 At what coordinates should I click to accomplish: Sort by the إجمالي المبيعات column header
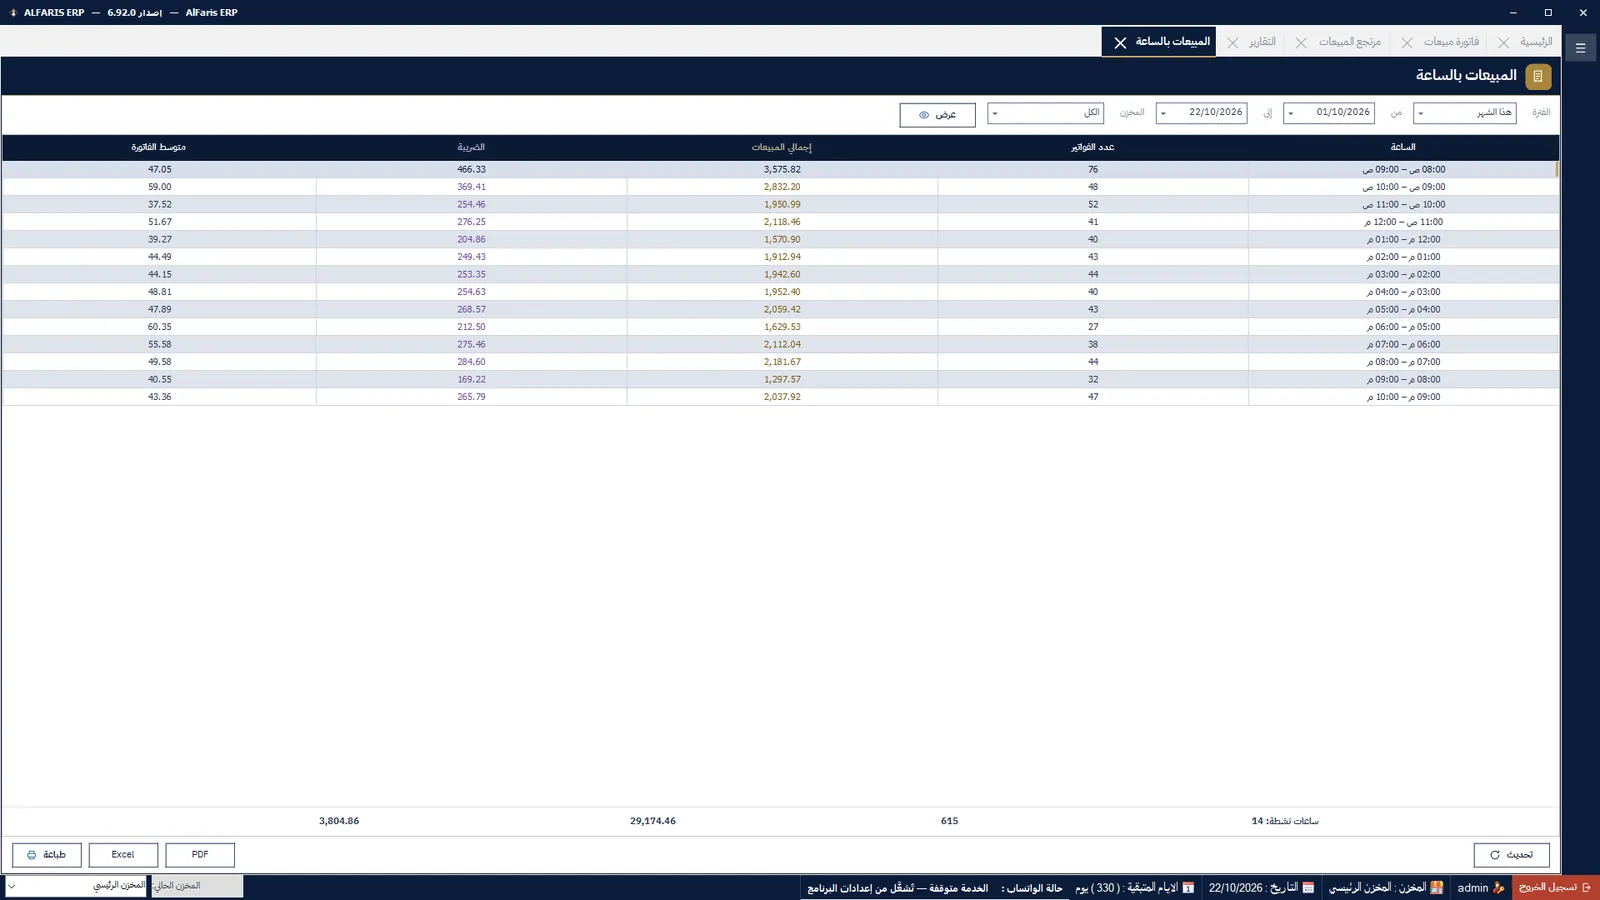[x=782, y=147]
